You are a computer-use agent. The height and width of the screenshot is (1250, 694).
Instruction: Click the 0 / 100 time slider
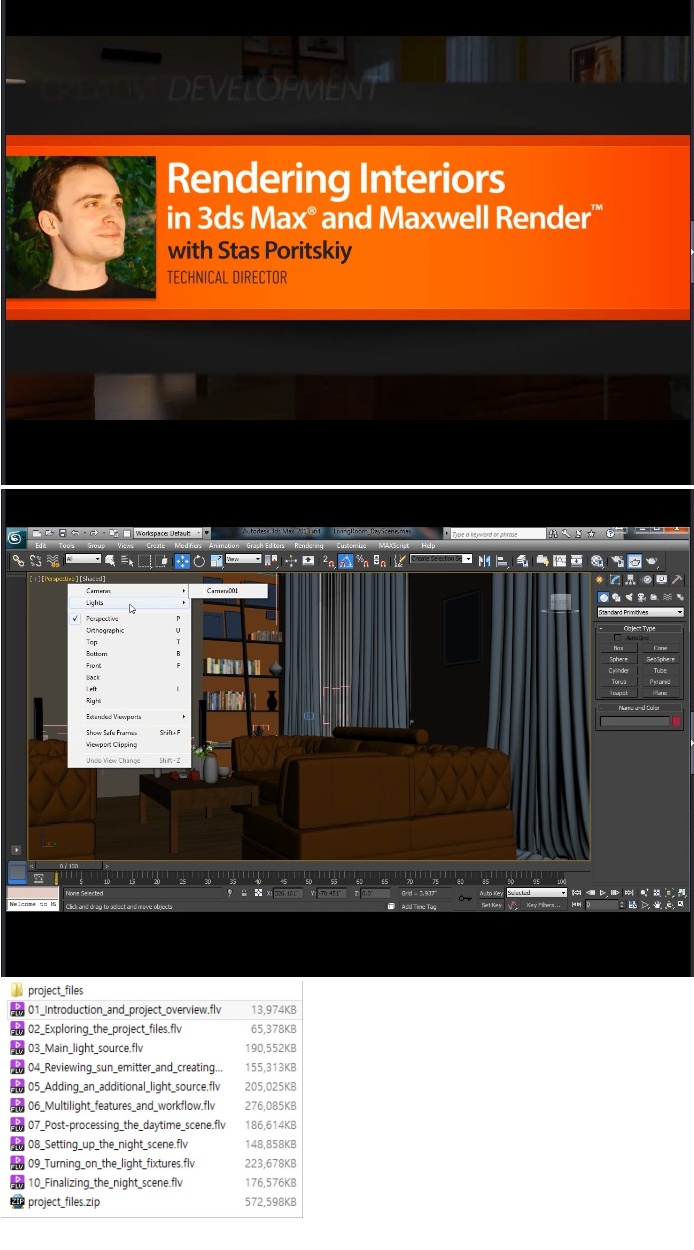(x=68, y=866)
